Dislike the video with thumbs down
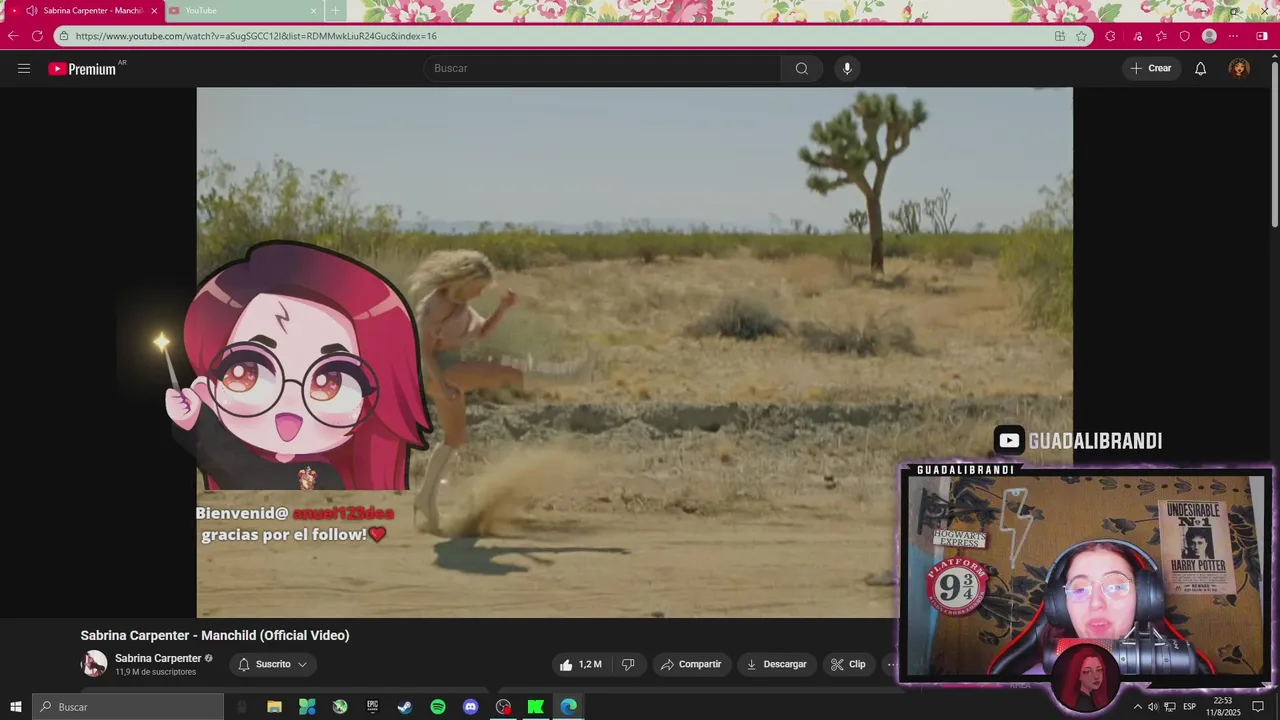The image size is (1280, 720). pos(628,664)
